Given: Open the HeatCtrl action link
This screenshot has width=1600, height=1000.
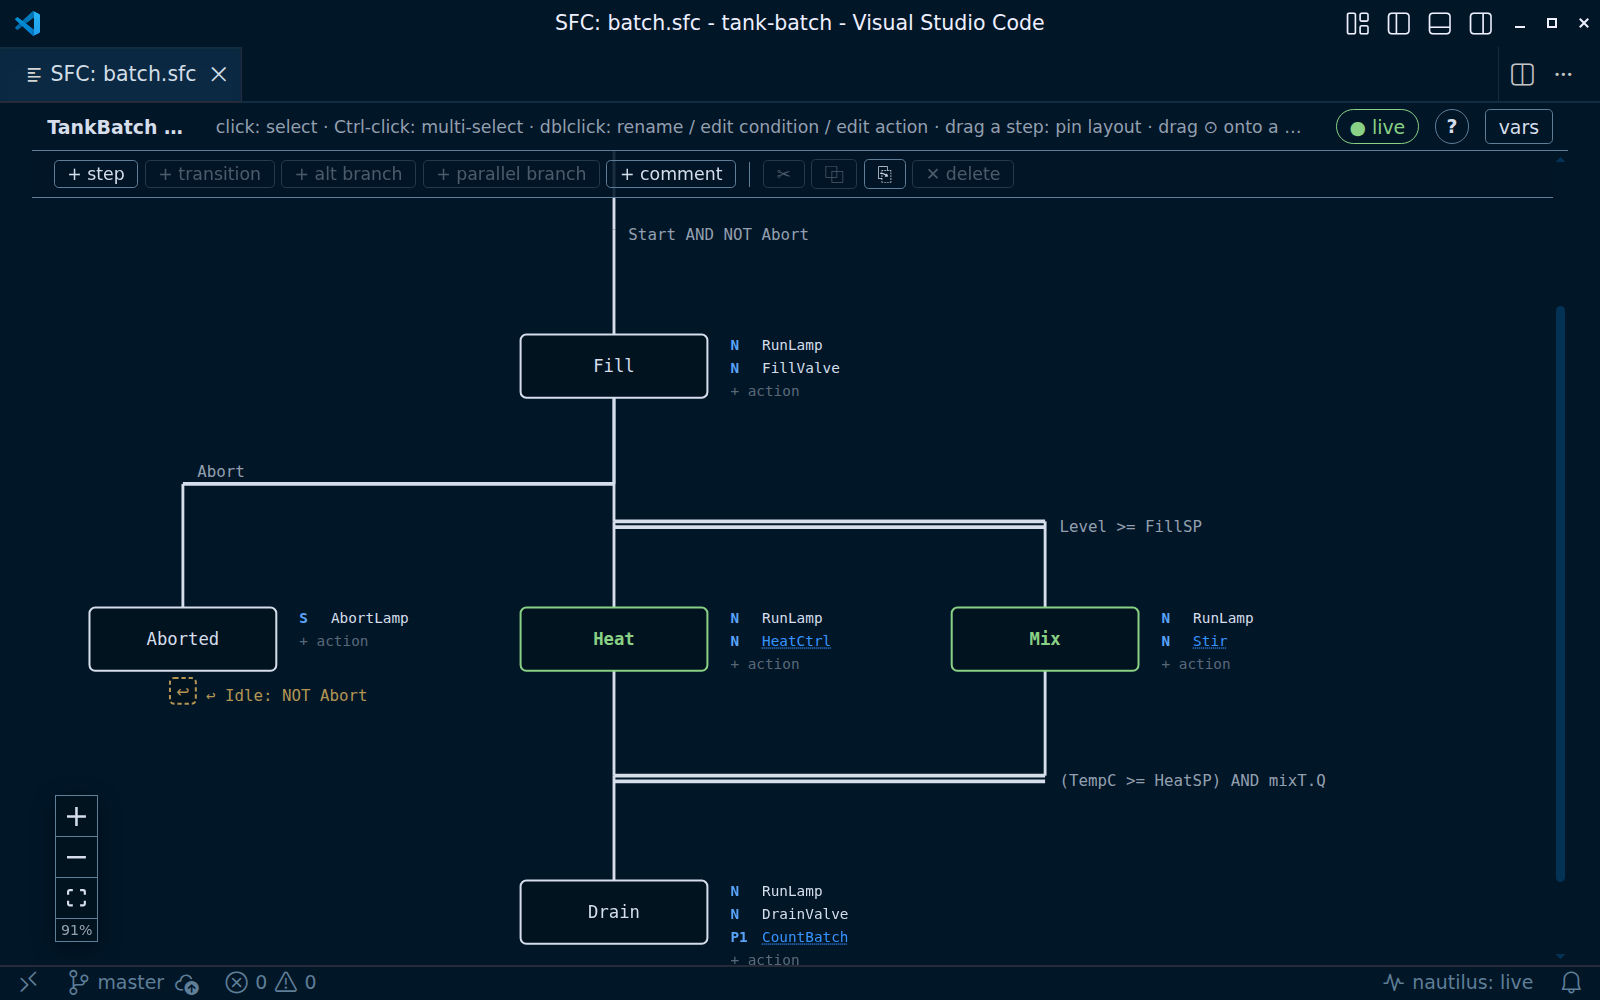Looking at the screenshot, I should pos(796,641).
